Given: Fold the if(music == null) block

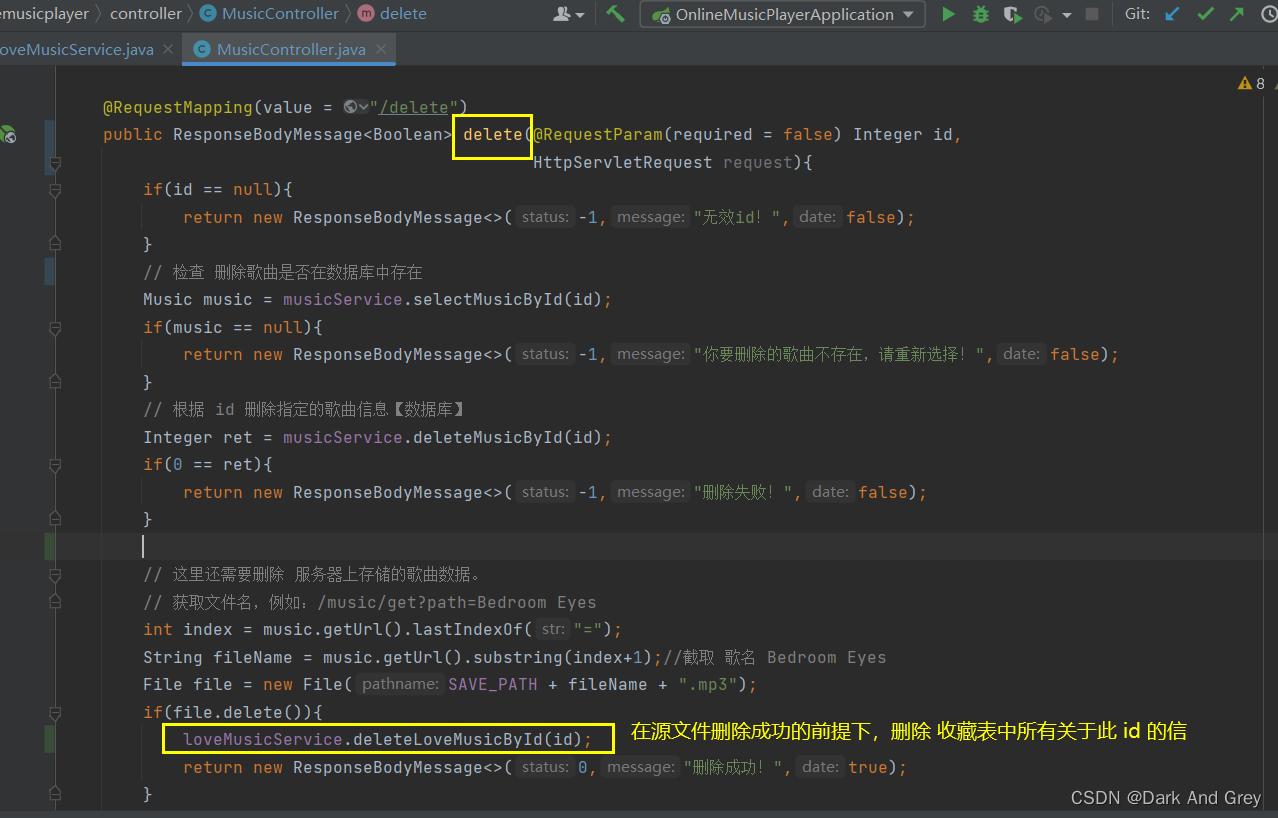Looking at the screenshot, I should click(55, 328).
